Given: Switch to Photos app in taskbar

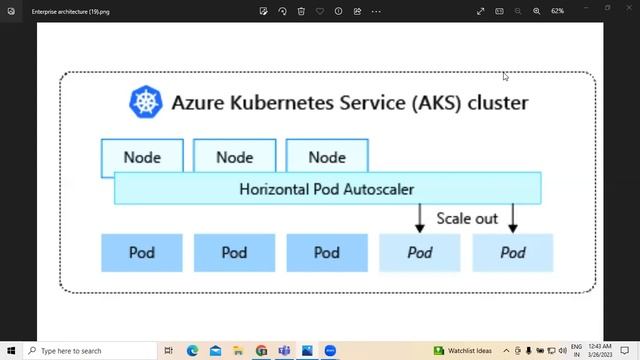Looking at the screenshot, I should pyautogui.click(x=307, y=351).
